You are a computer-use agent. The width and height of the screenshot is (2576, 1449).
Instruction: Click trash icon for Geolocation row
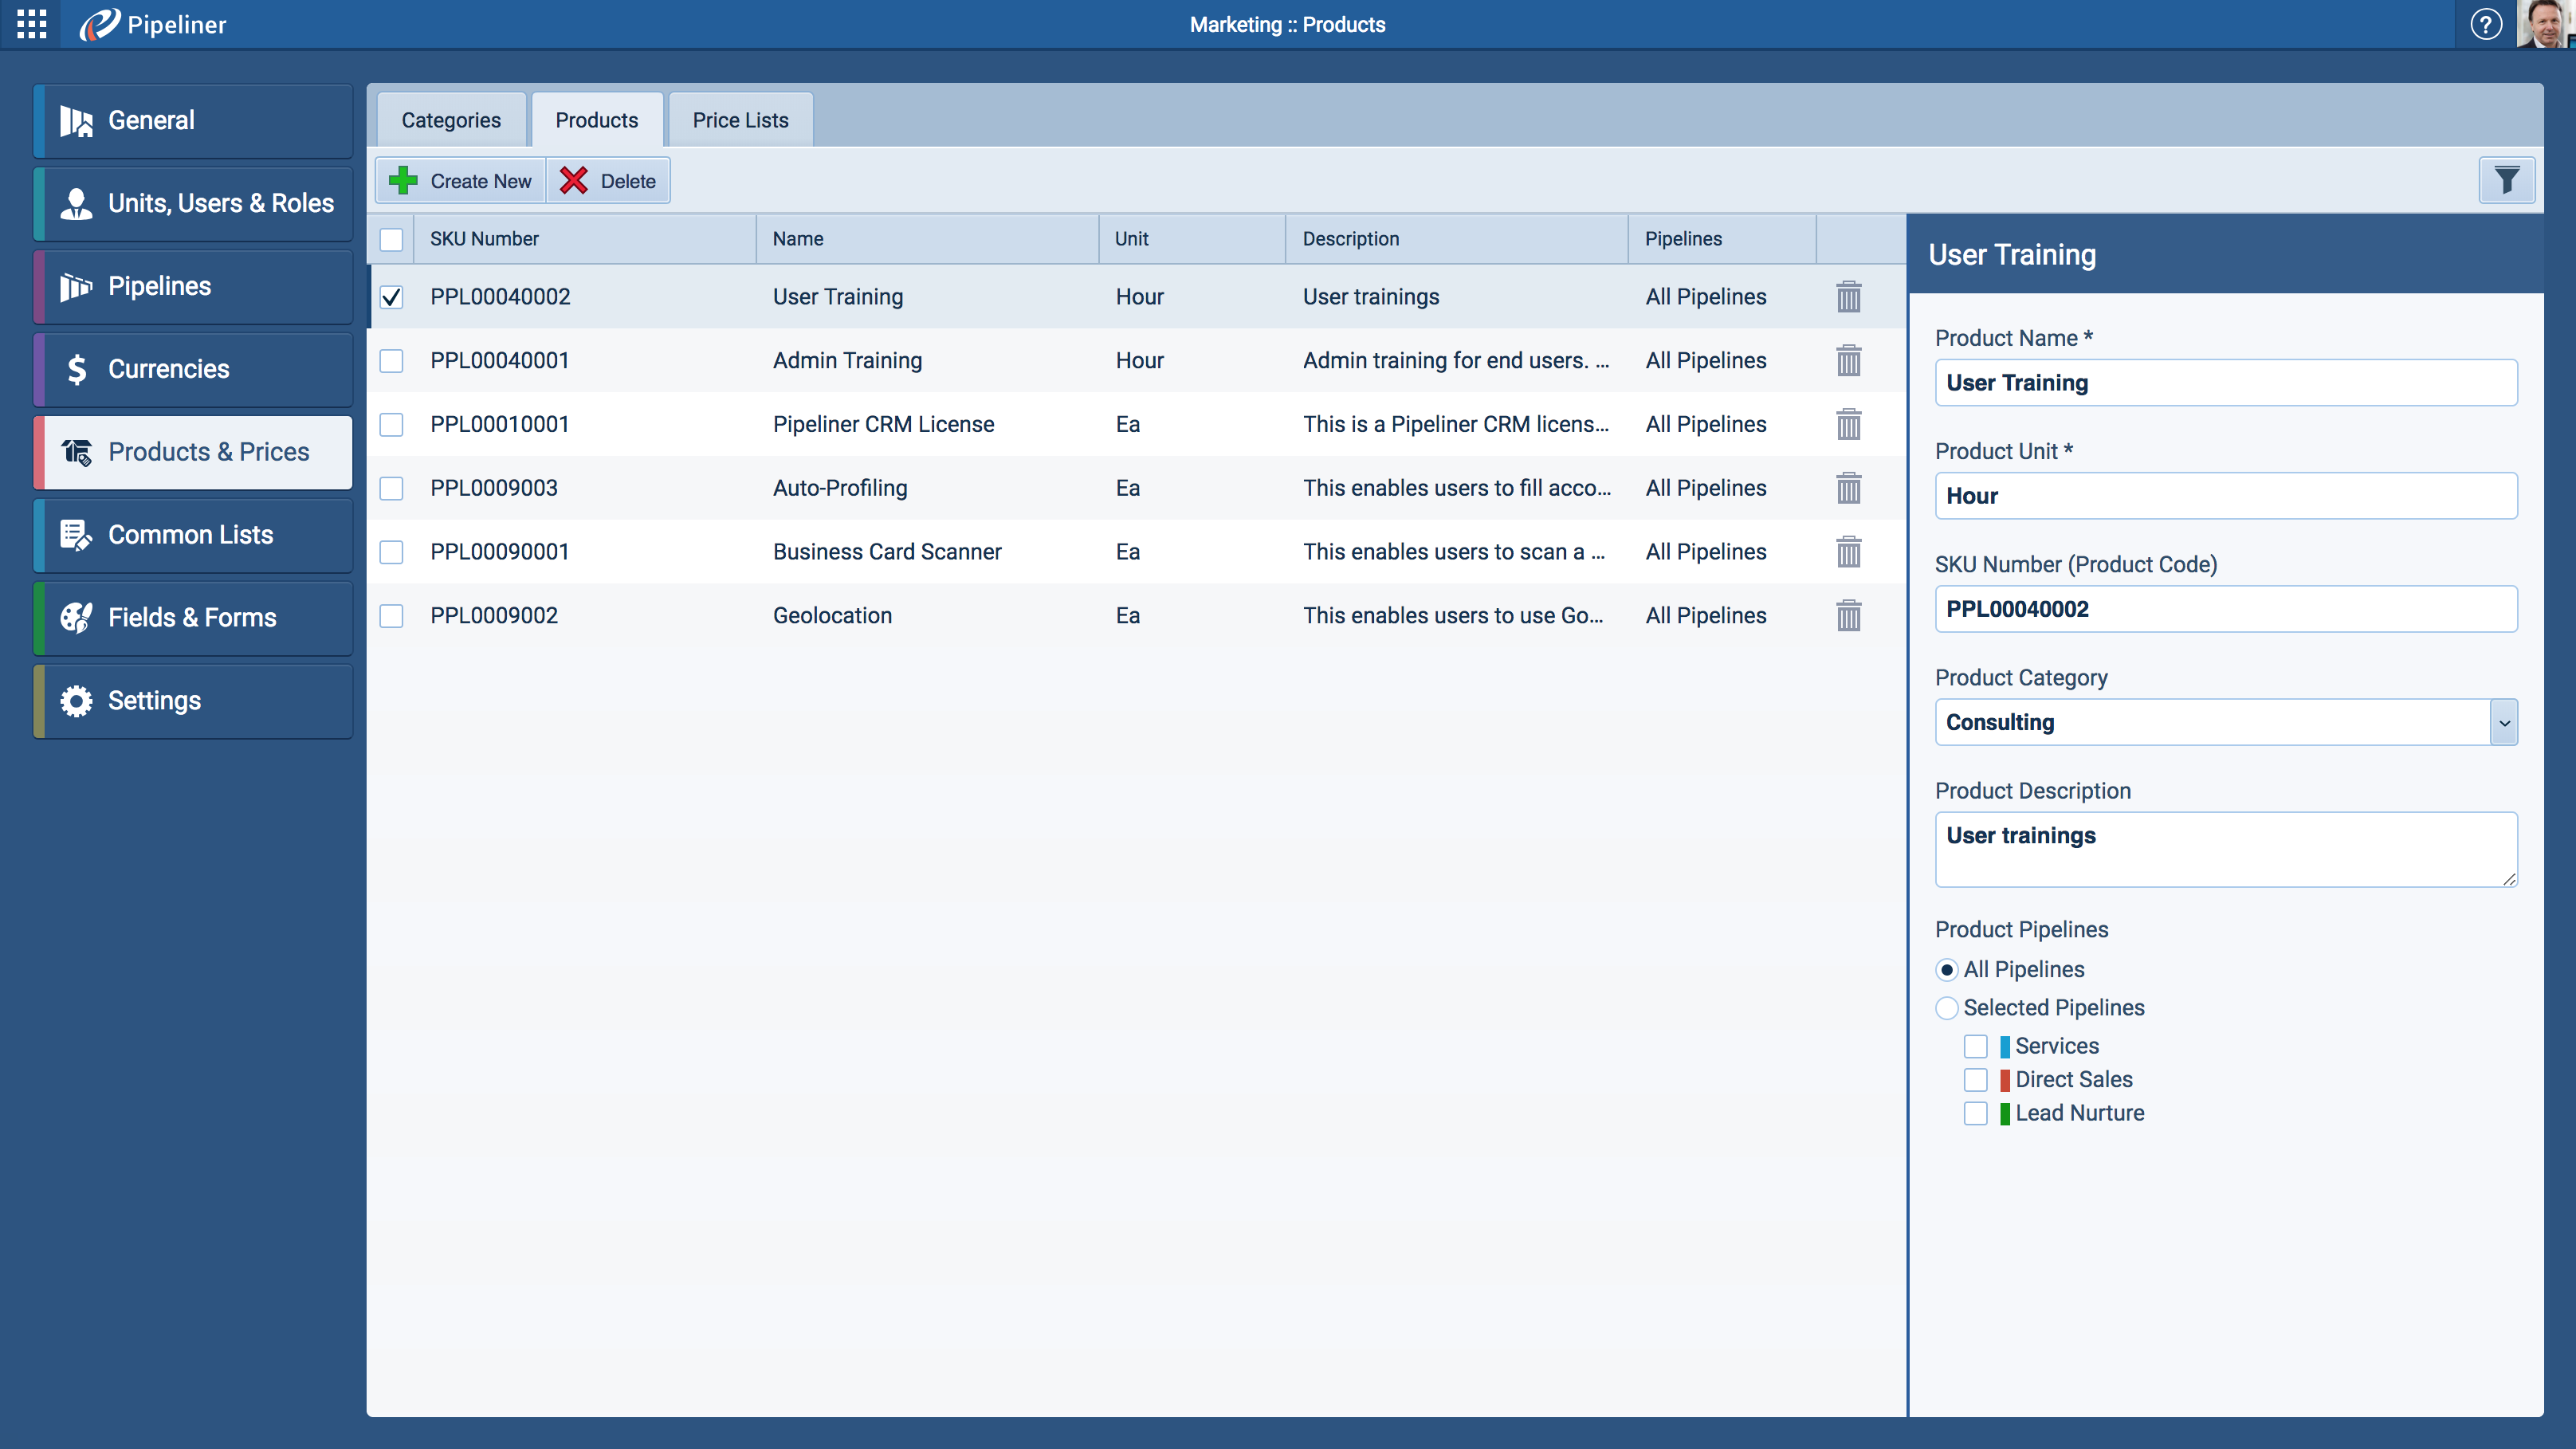click(1848, 616)
